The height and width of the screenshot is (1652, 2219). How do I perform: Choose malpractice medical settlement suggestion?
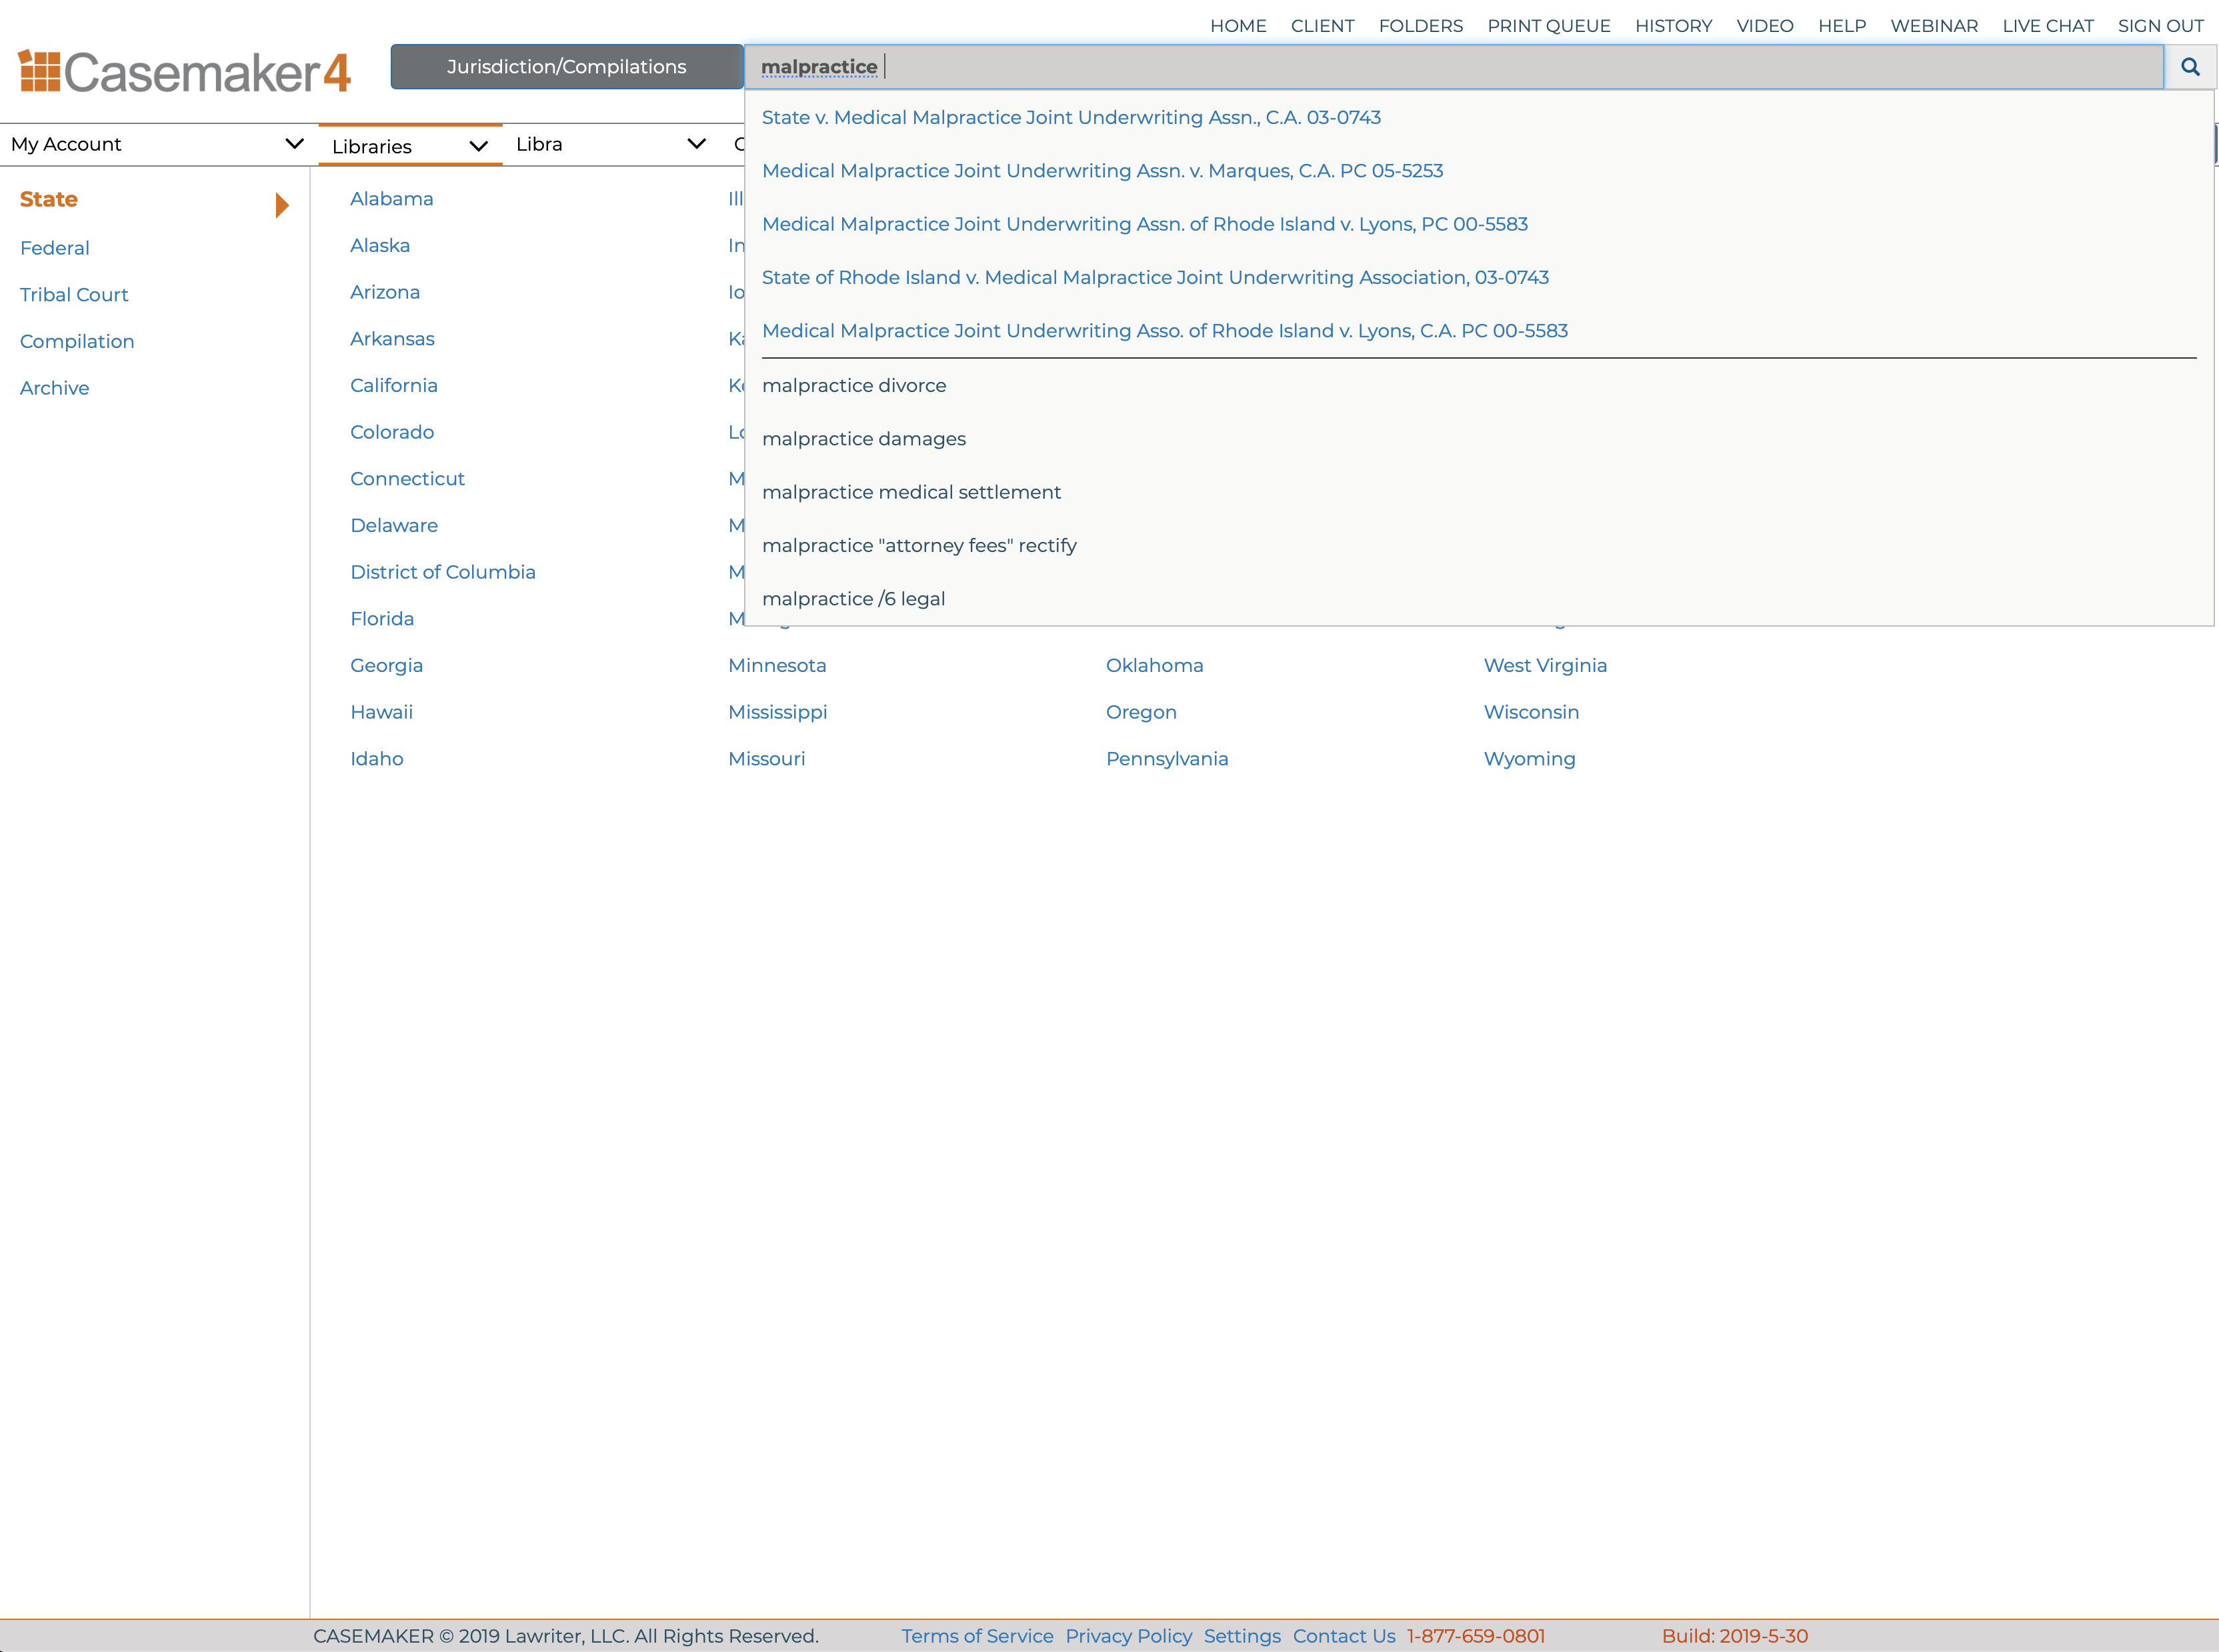(911, 492)
